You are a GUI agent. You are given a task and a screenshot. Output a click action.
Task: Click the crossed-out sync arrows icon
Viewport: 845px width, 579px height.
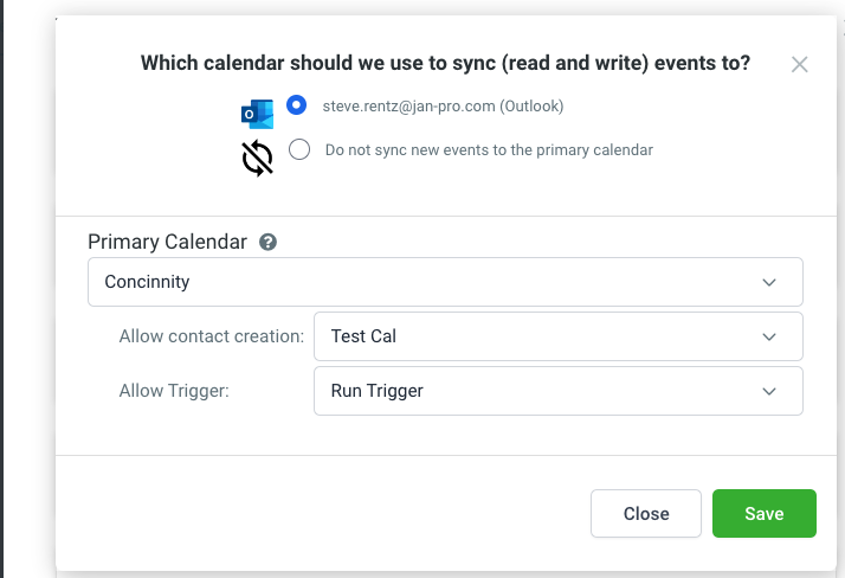pyautogui.click(x=257, y=158)
